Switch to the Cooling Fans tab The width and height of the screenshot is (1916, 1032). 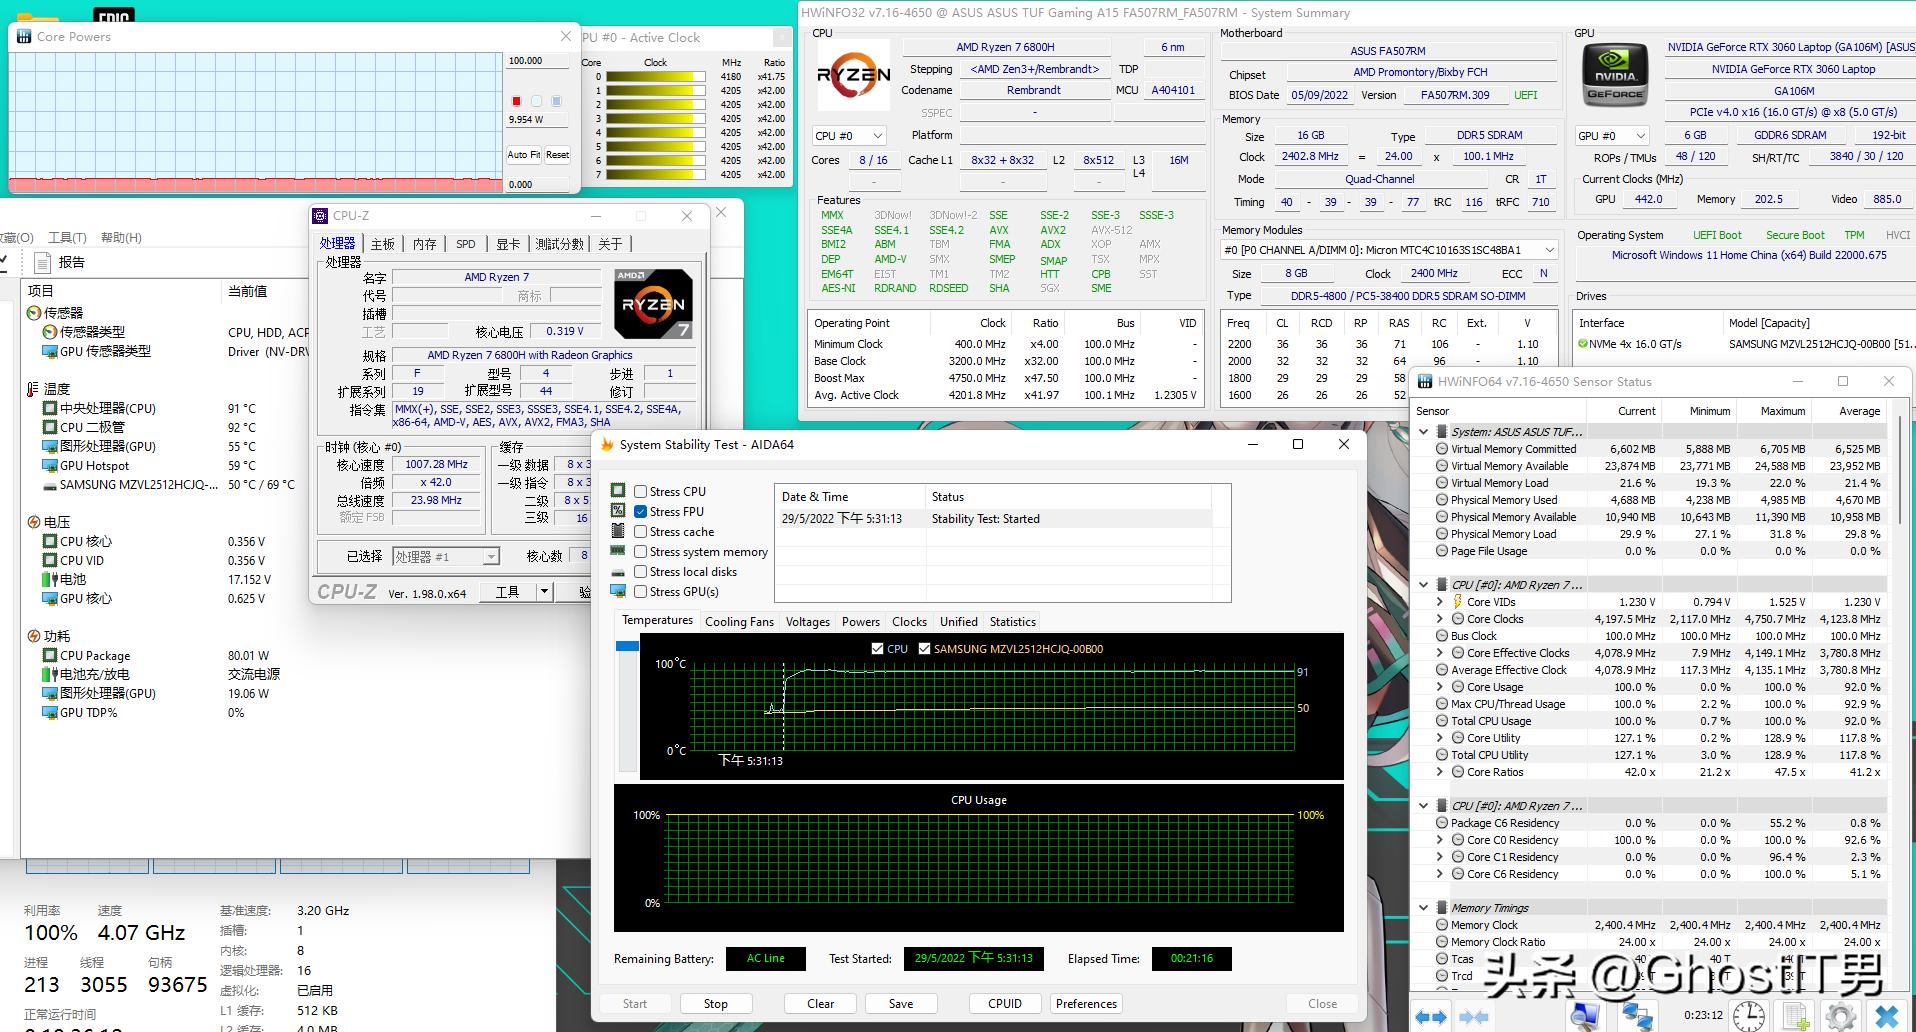(739, 622)
